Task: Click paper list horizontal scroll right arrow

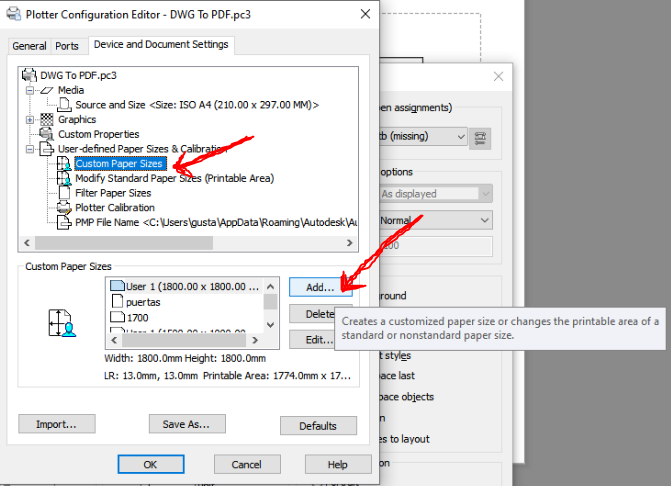Action: pyautogui.click(x=255, y=340)
